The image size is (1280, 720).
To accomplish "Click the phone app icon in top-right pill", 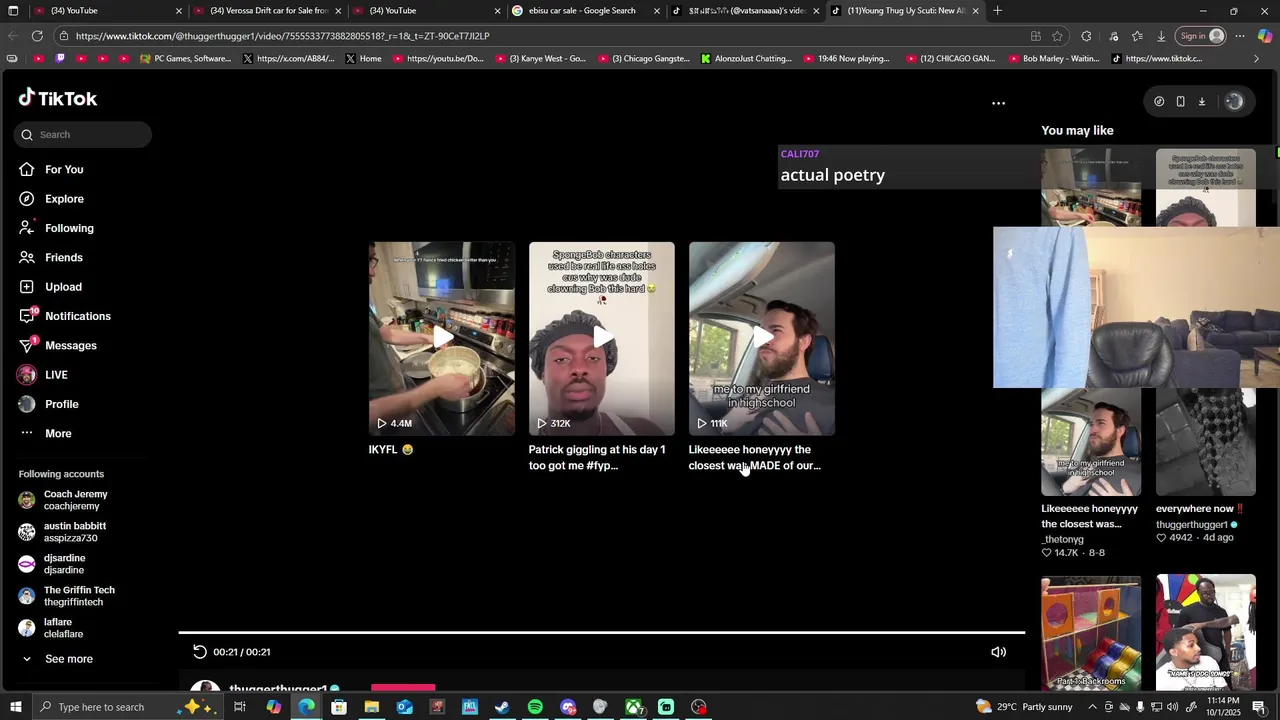I will [x=1180, y=101].
